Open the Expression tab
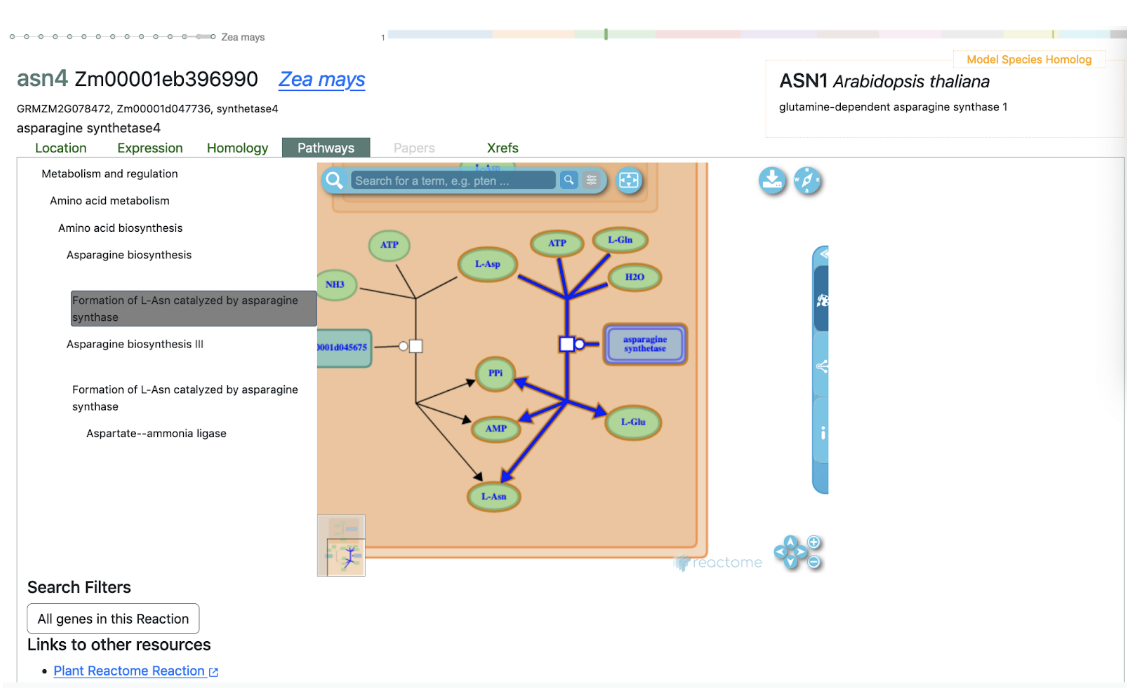The image size is (1136, 688). point(150,148)
